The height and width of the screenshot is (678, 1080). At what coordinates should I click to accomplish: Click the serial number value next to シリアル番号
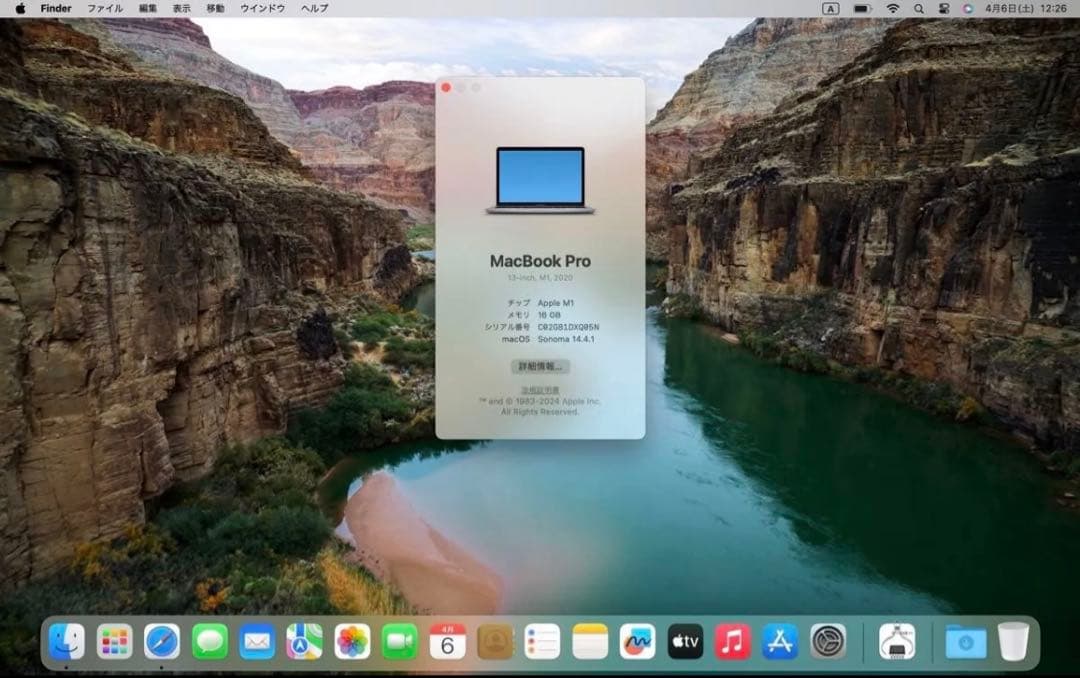point(568,327)
